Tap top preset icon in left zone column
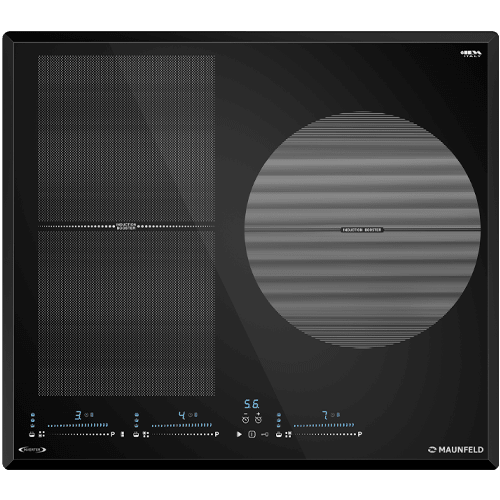500x500 pixels. 33,415
